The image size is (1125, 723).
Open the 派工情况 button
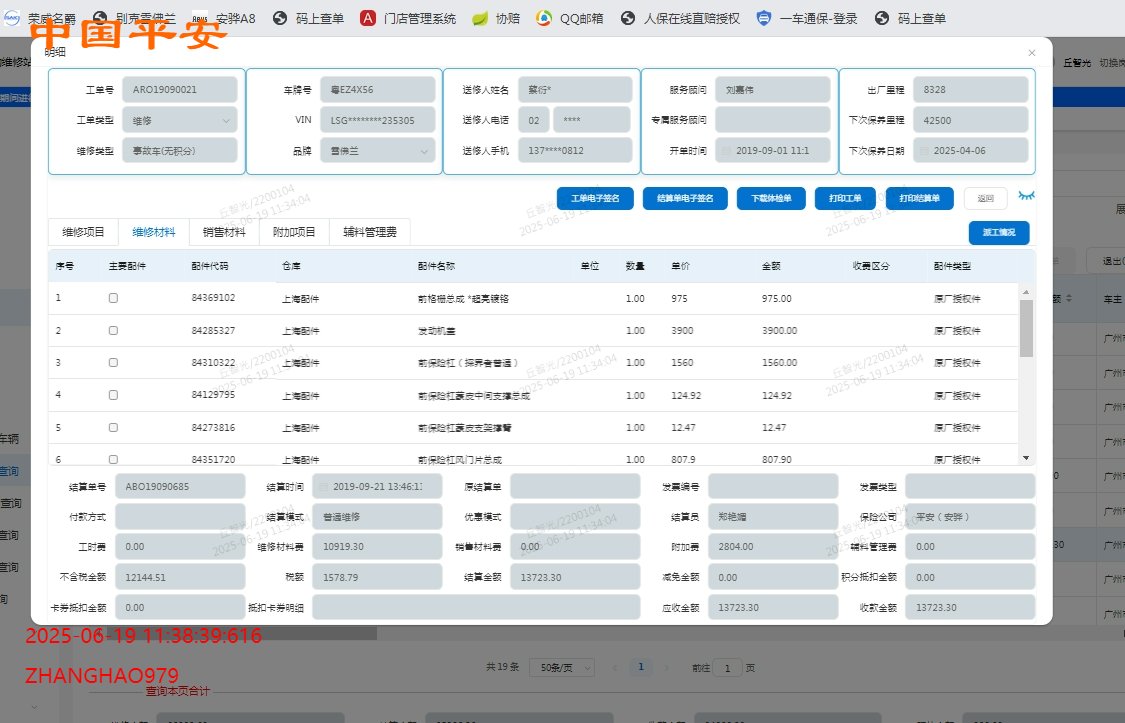pyautogui.click(x=999, y=232)
